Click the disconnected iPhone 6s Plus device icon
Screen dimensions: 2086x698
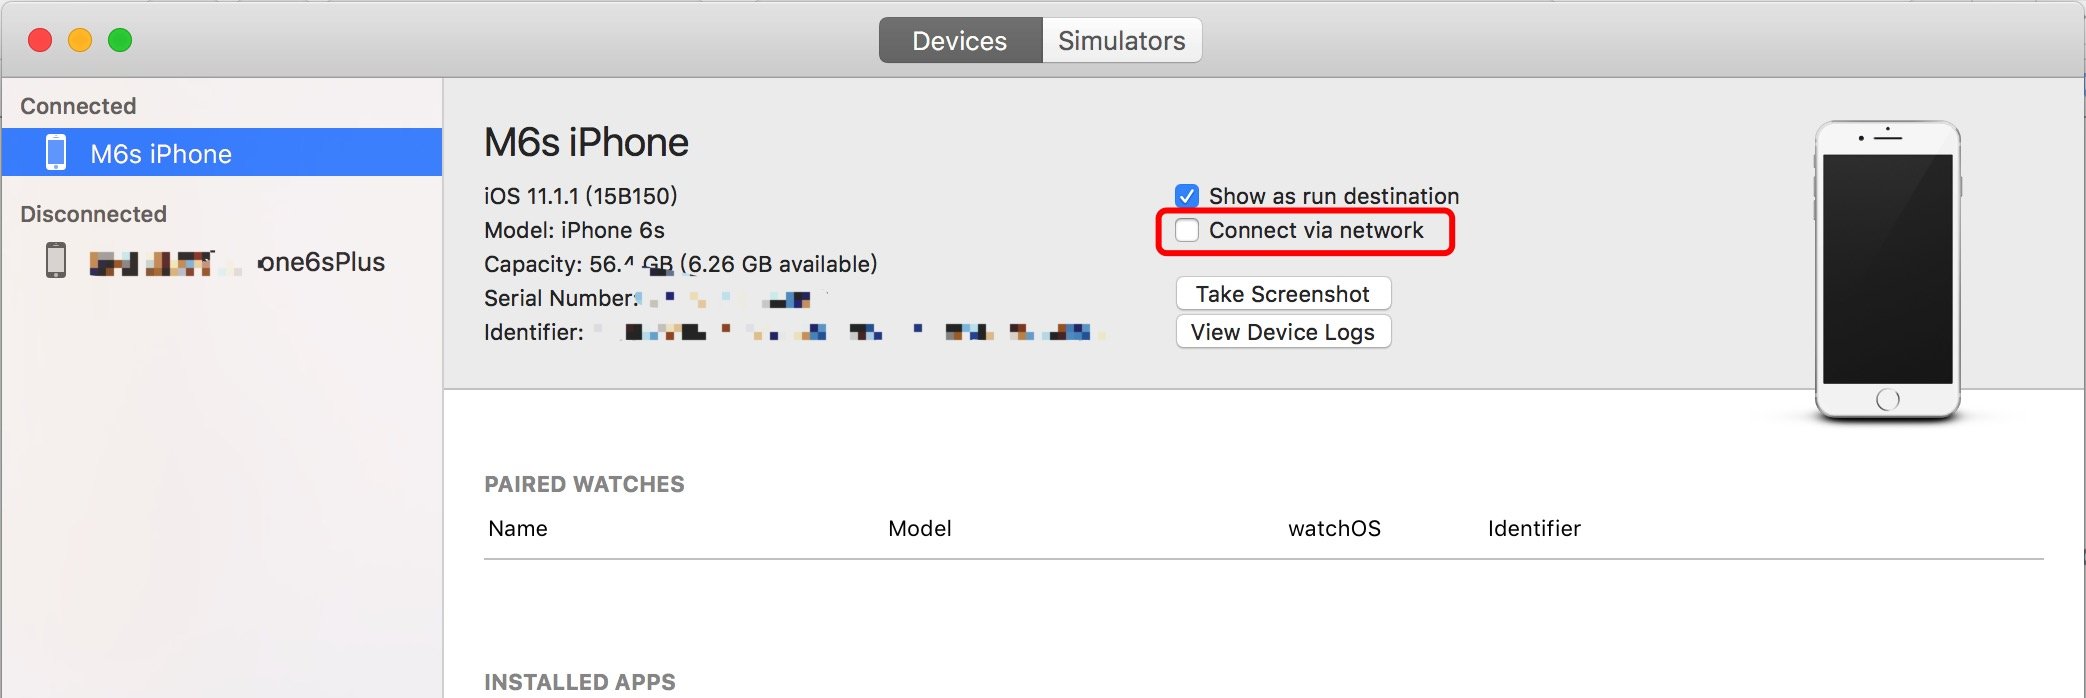point(56,260)
